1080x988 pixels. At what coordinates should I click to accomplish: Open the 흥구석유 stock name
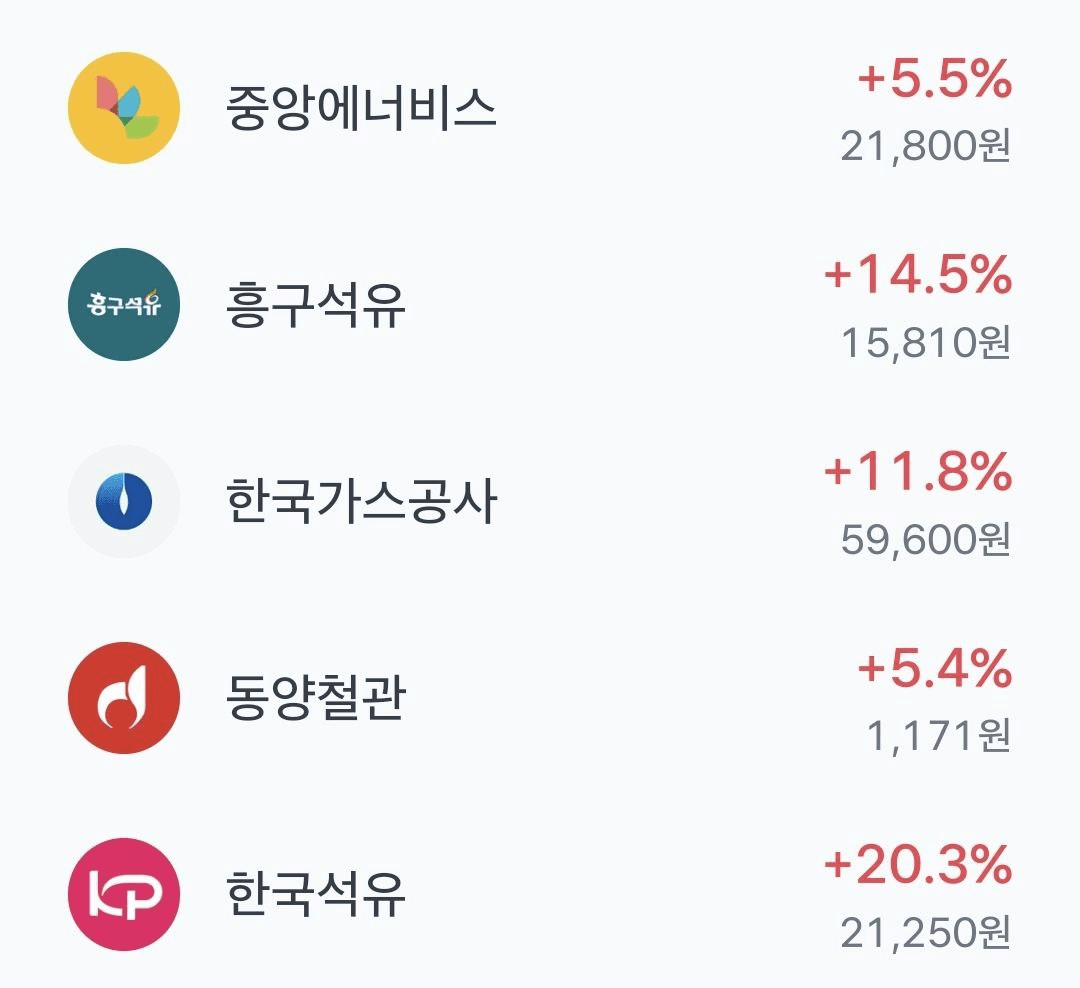point(315,305)
